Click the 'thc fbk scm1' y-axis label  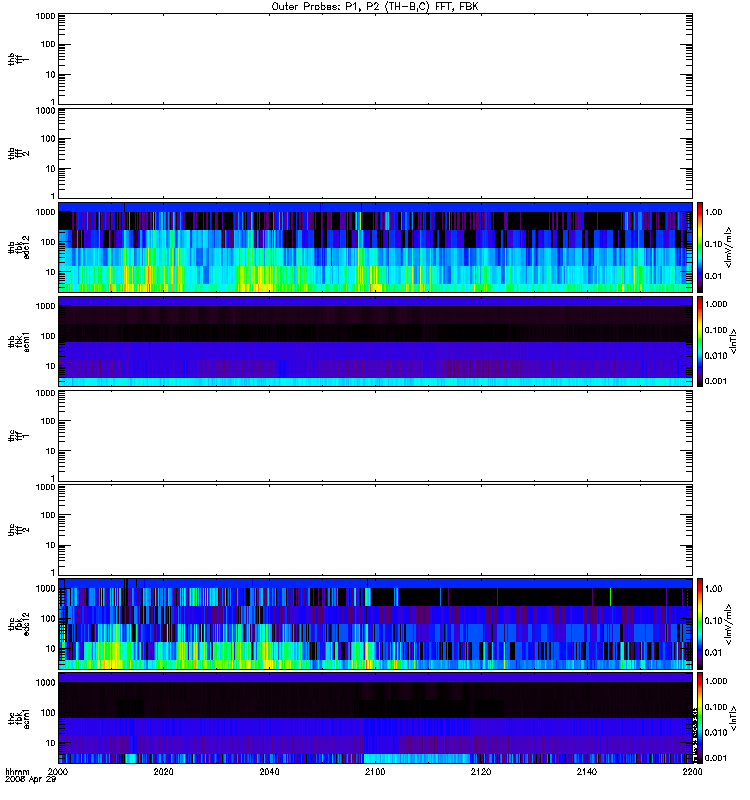(x=19, y=718)
